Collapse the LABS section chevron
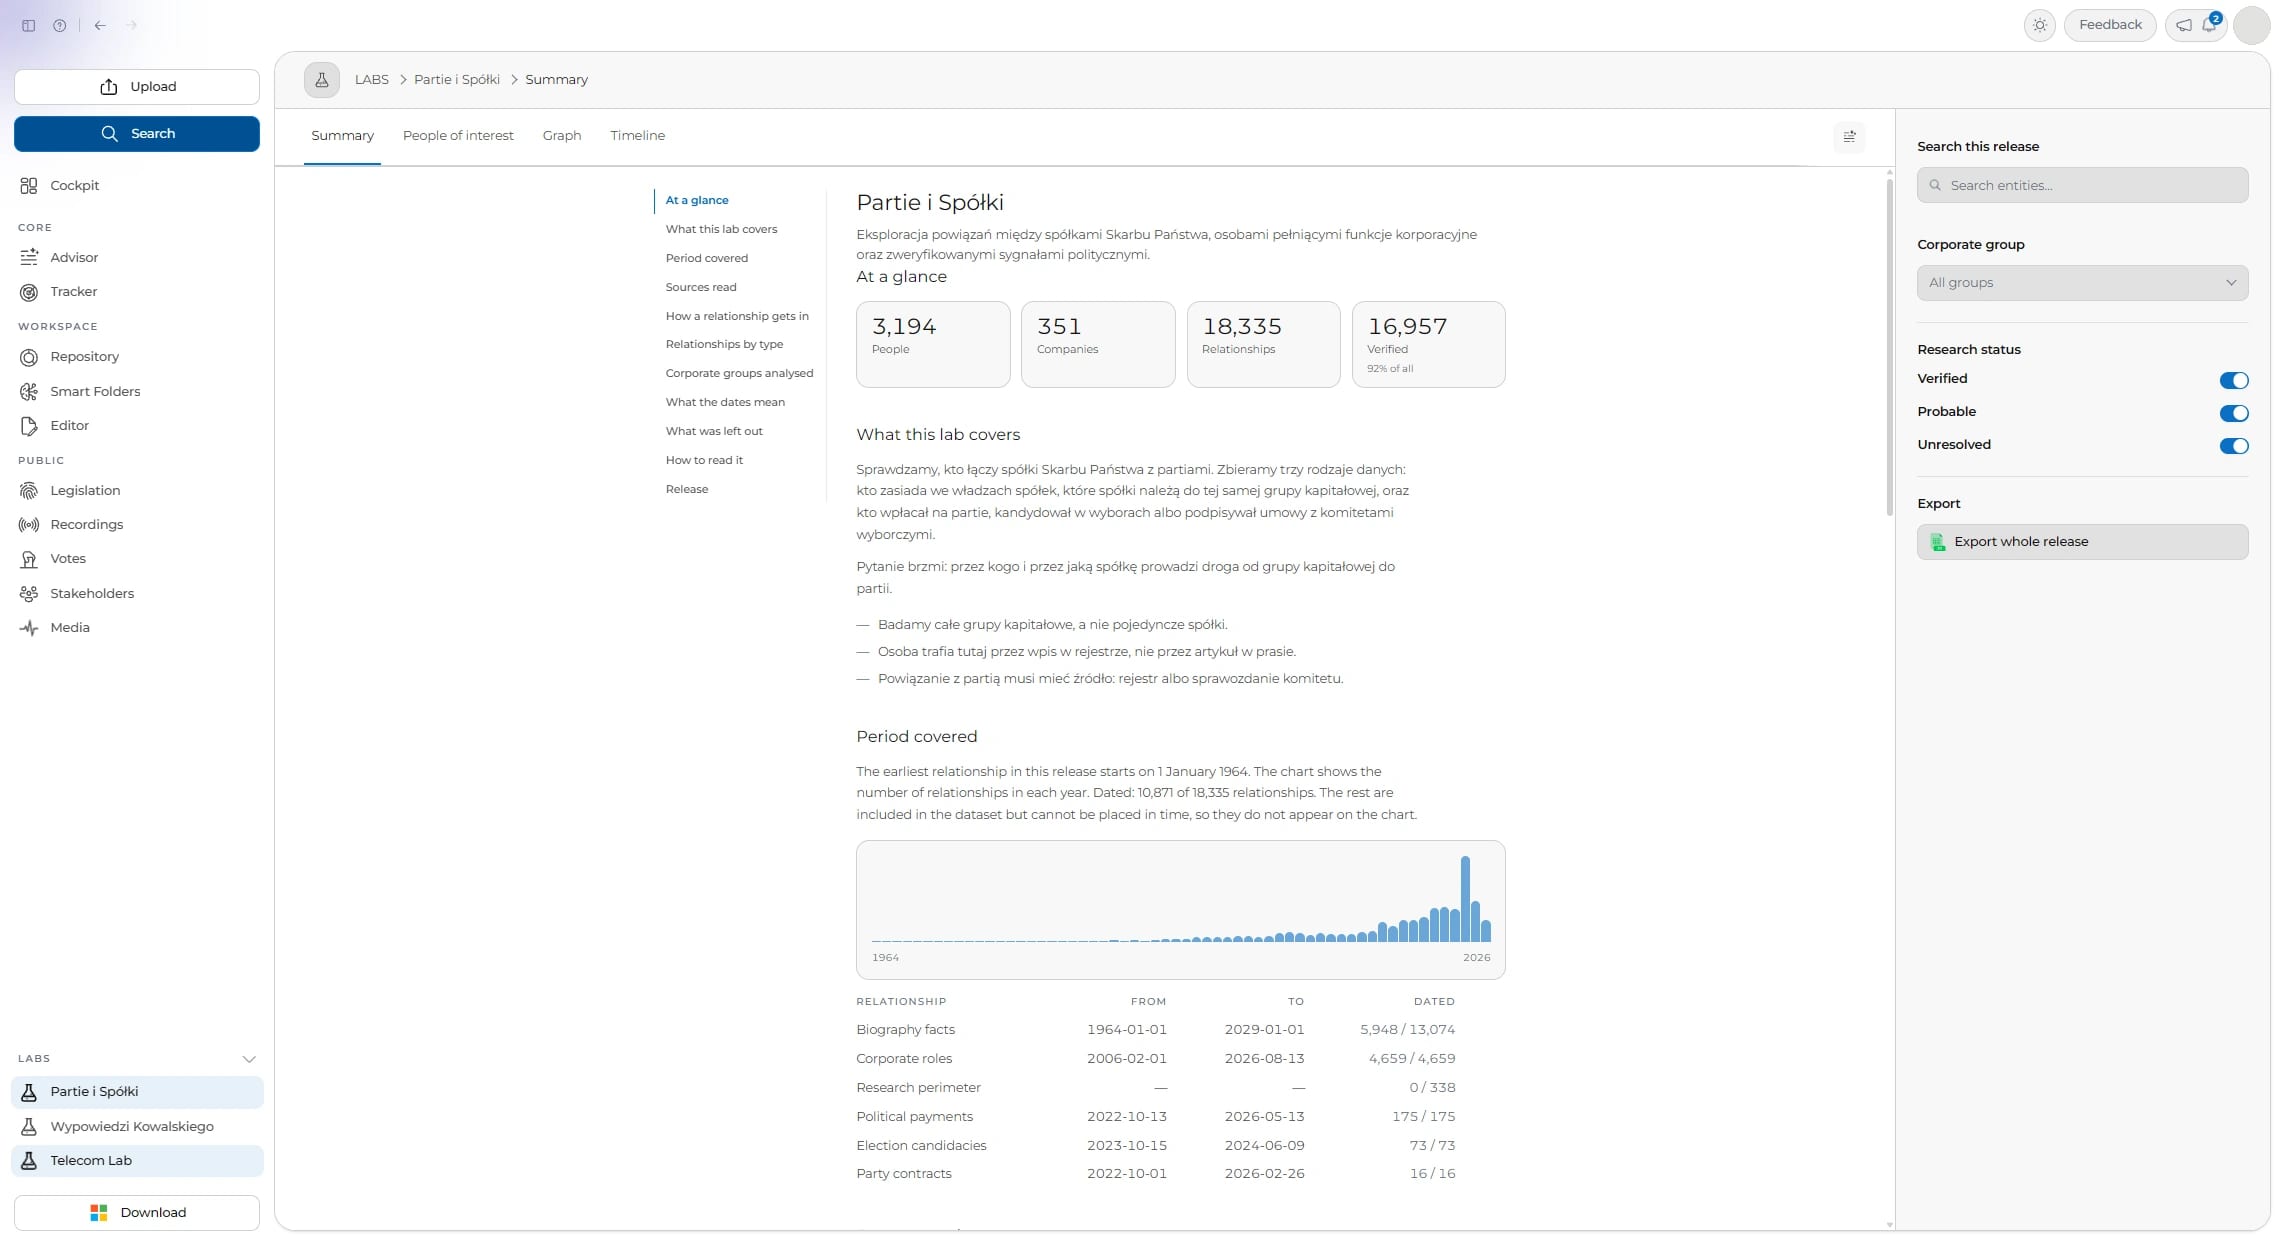The width and height of the screenshot is (2293, 1253). tap(249, 1059)
